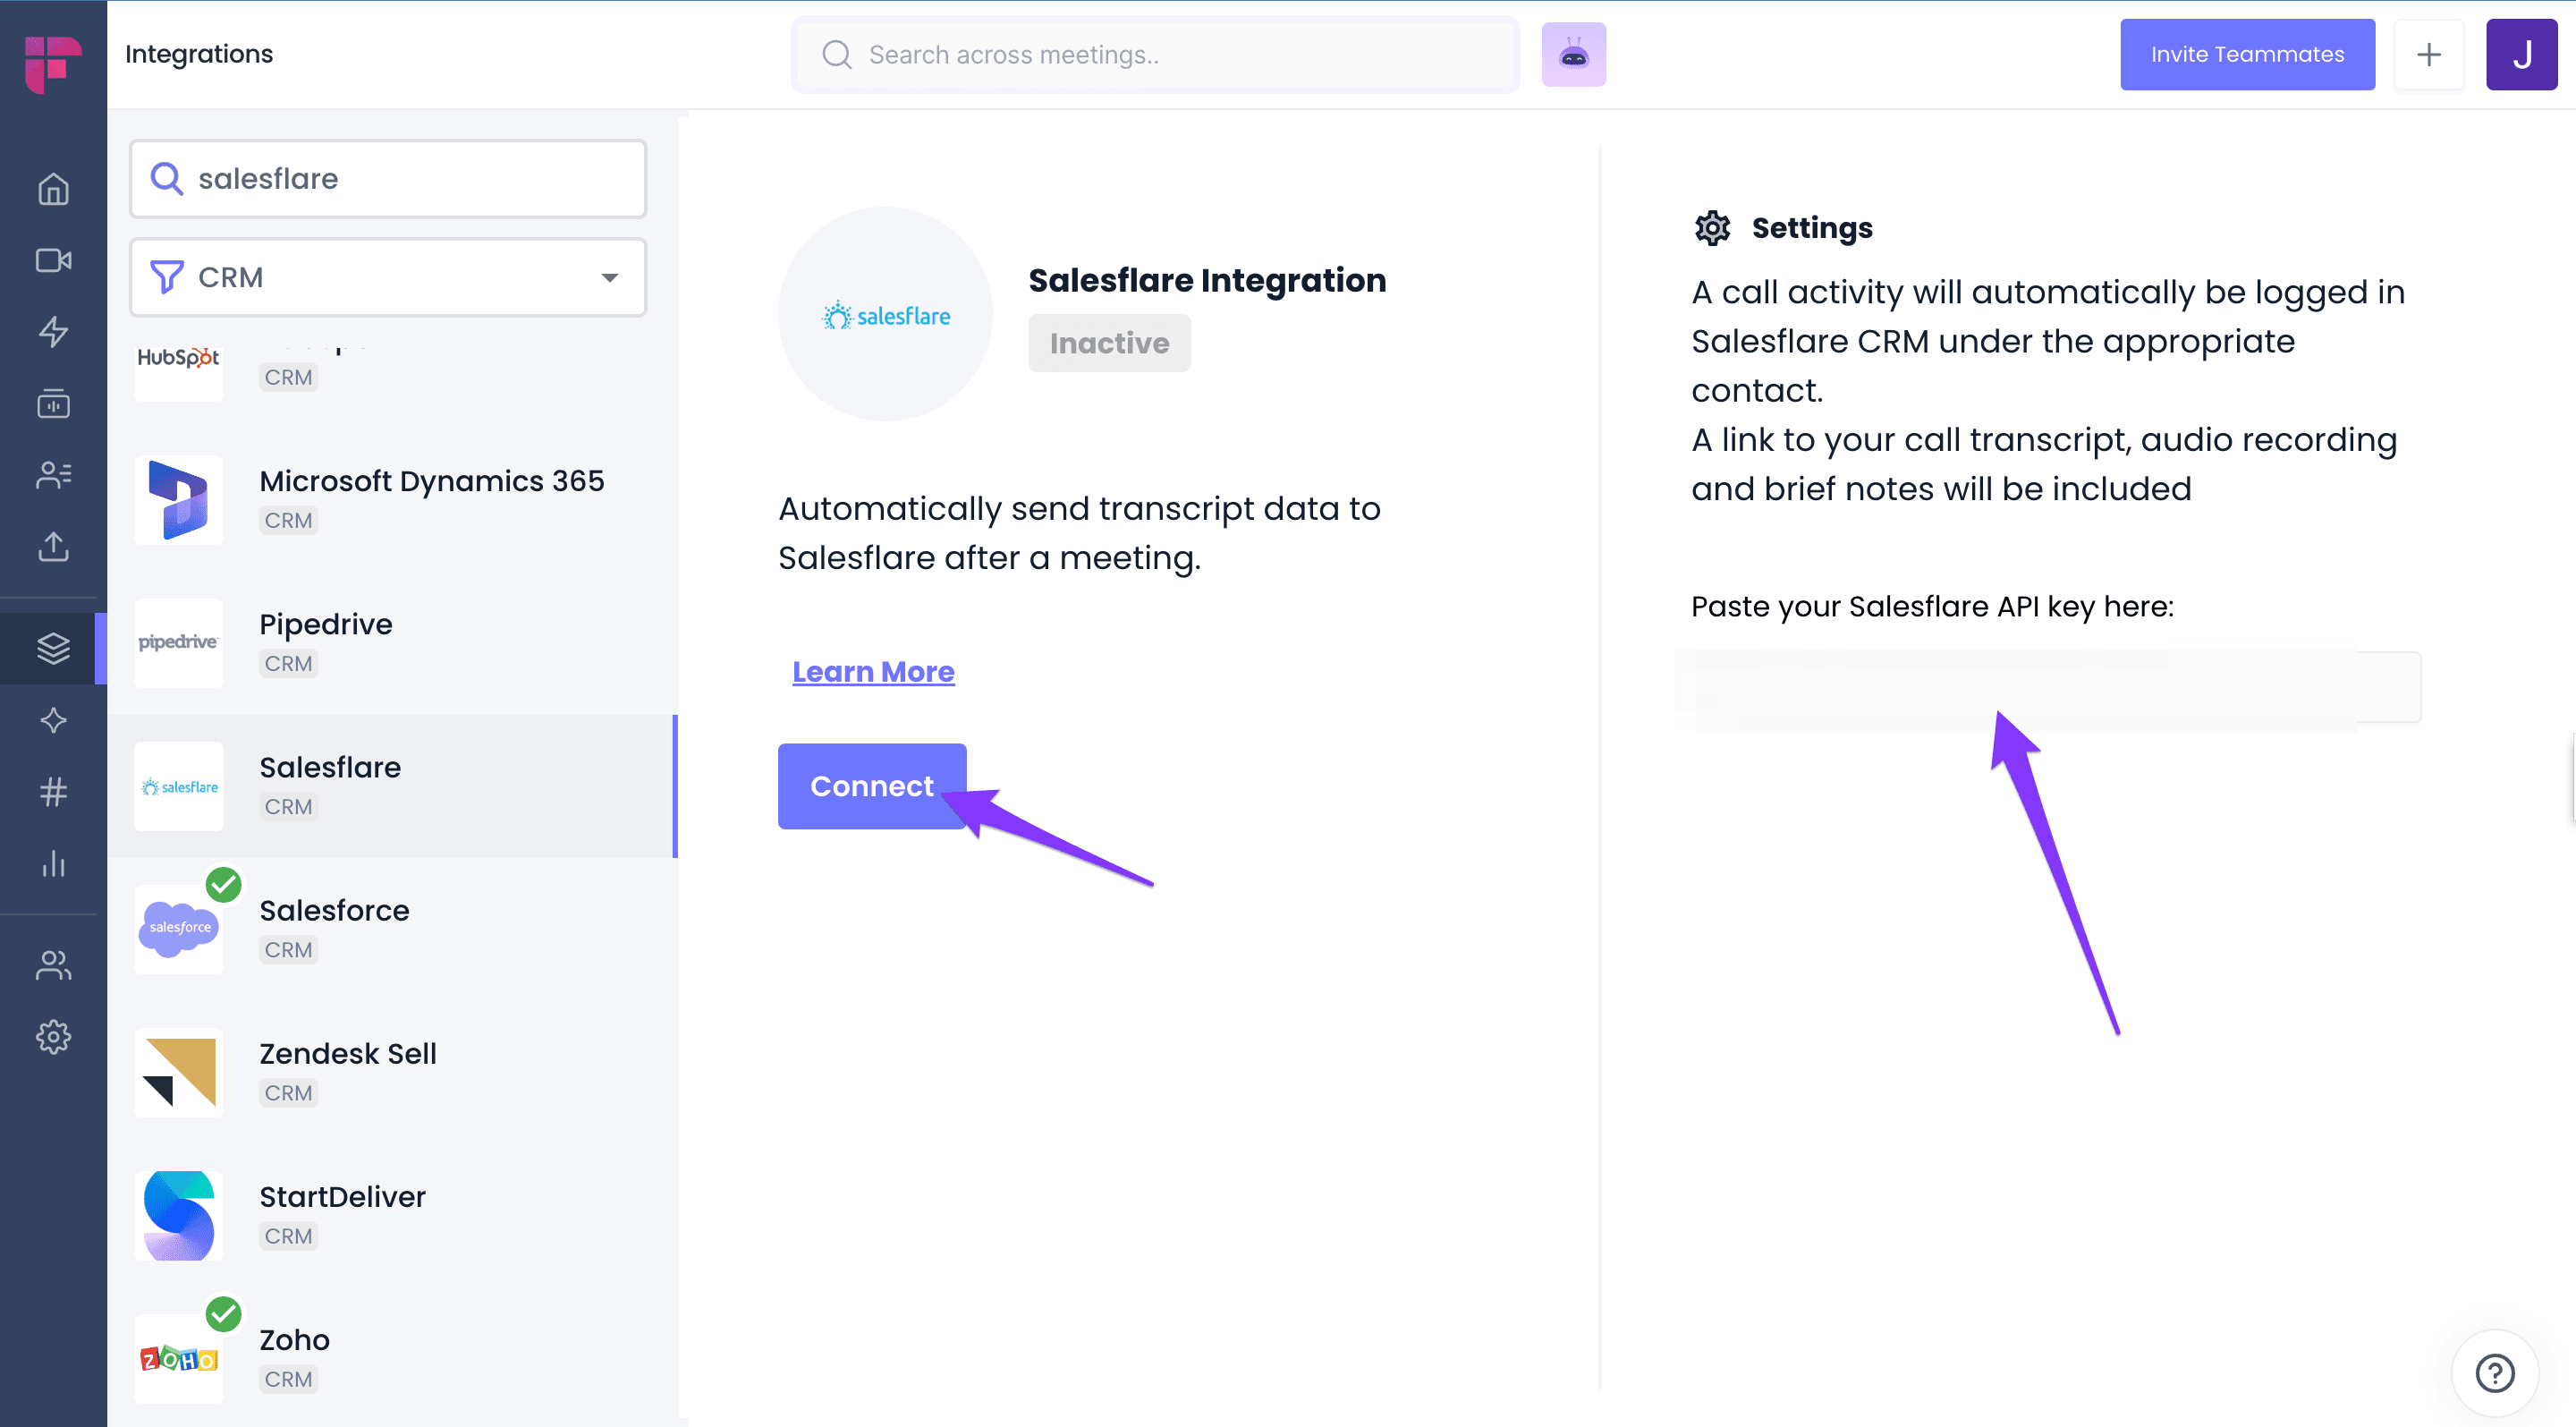Select the Zendesk Sell integration
Screen dimensions: 2576x1427
click(x=392, y=1072)
